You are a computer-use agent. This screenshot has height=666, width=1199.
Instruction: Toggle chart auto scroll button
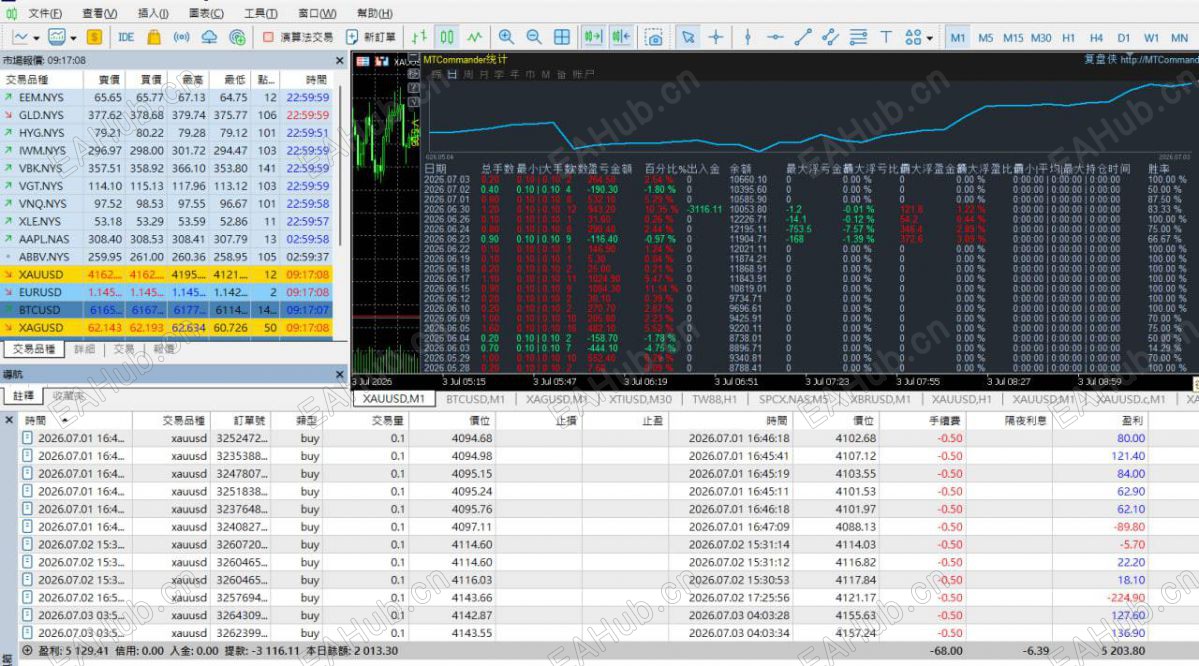click(x=593, y=37)
